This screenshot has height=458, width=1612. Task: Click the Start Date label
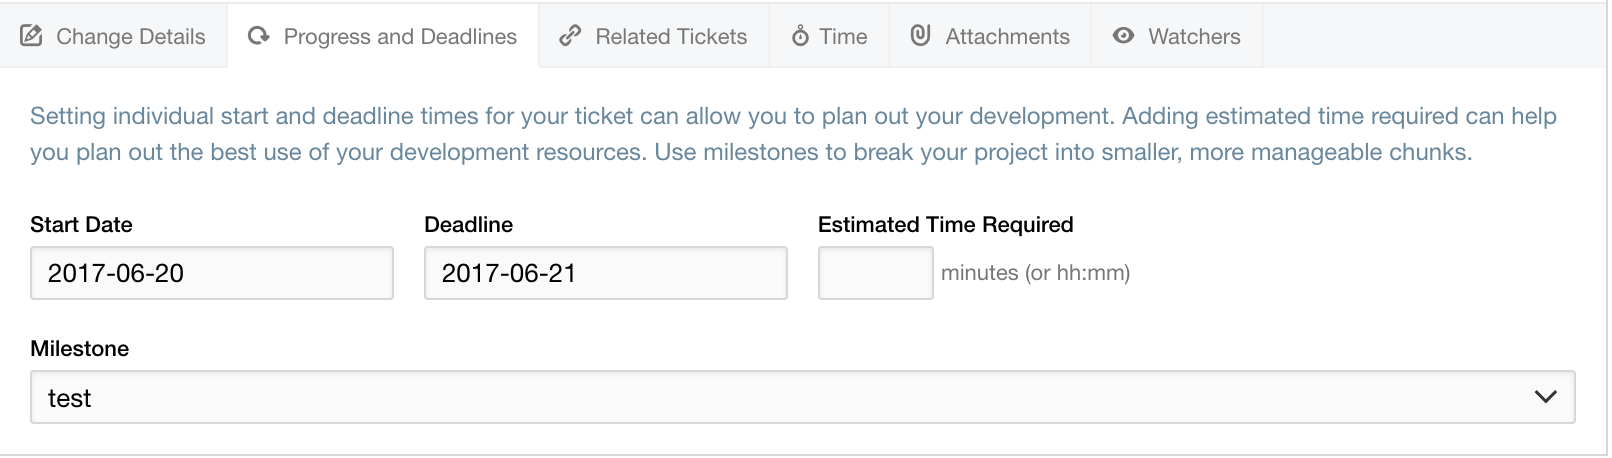81,224
